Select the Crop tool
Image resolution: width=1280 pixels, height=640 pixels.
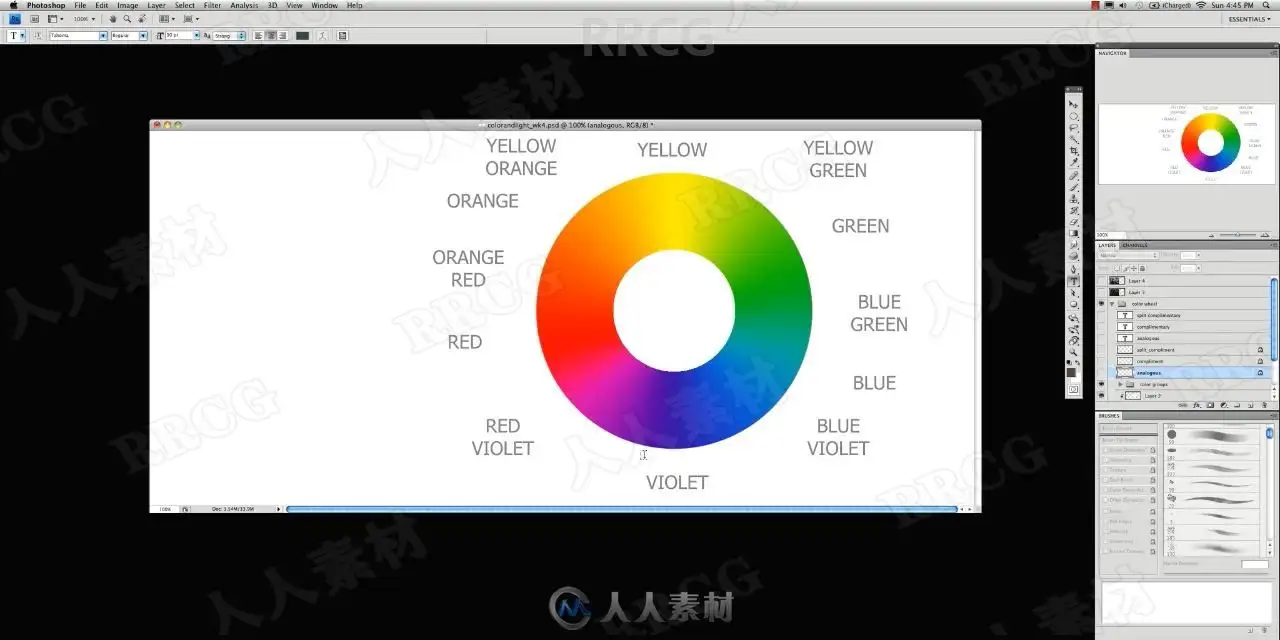pyautogui.click(x=1074, y=150)
